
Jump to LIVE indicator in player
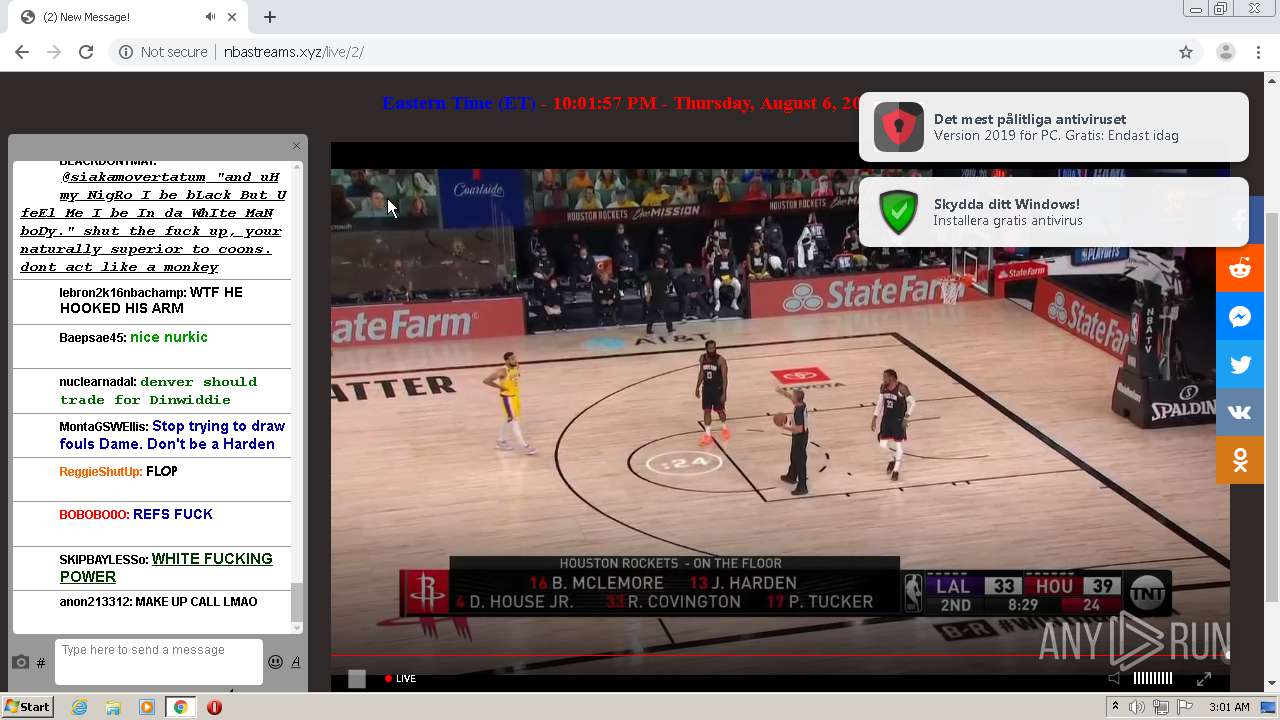400,678
